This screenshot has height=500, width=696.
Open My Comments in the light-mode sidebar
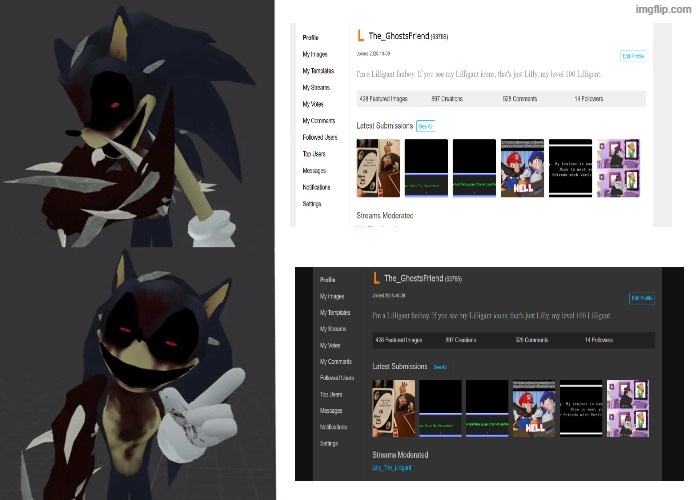tap(319, 120)
